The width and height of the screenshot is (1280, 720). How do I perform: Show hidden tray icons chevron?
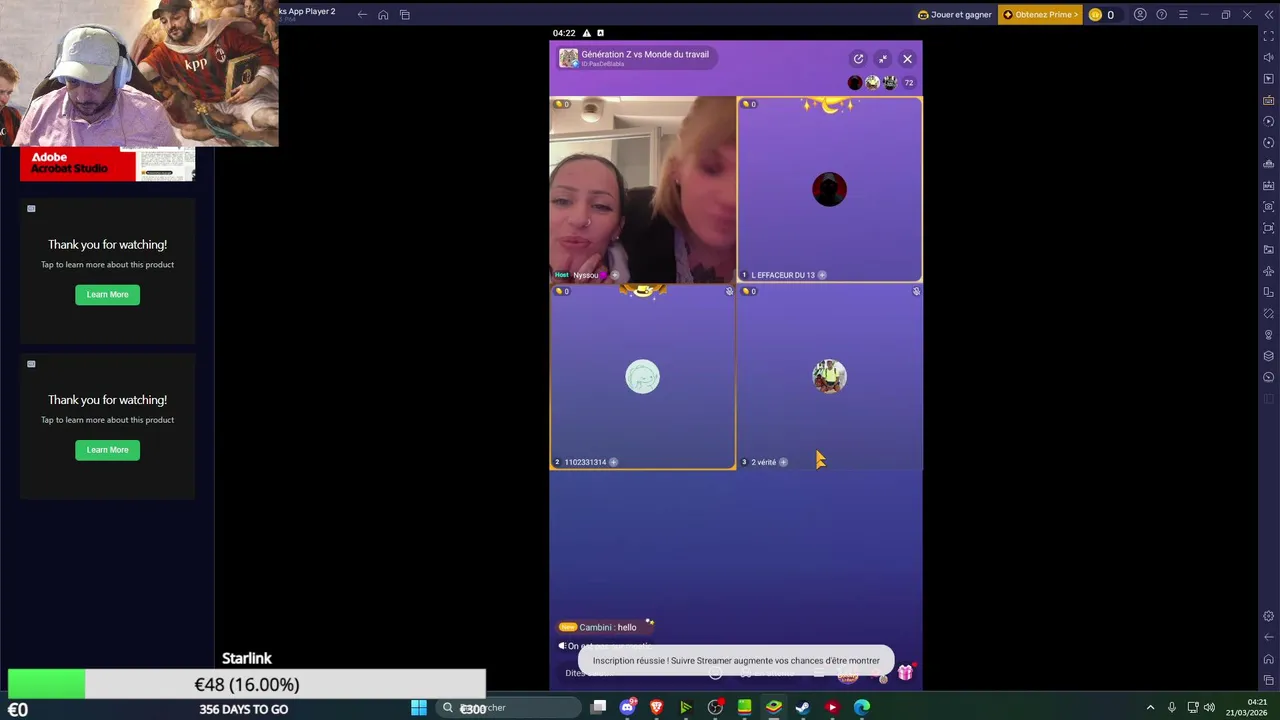pyautogui.click(x=1150, y=708)
